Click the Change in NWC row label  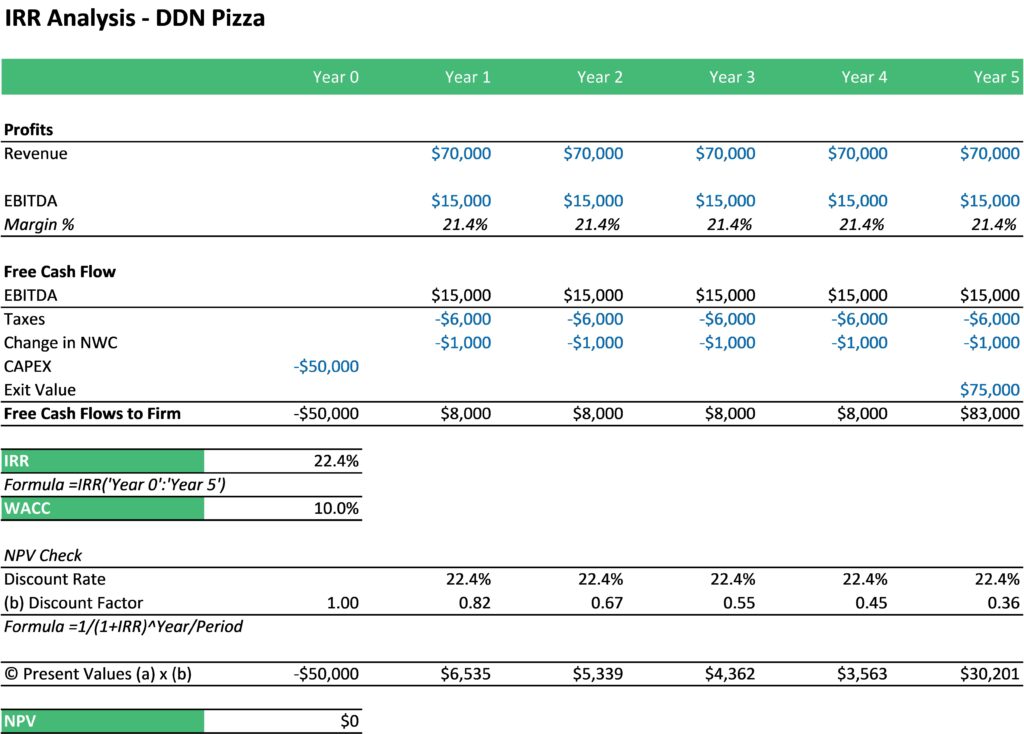(x=61, y=343)
